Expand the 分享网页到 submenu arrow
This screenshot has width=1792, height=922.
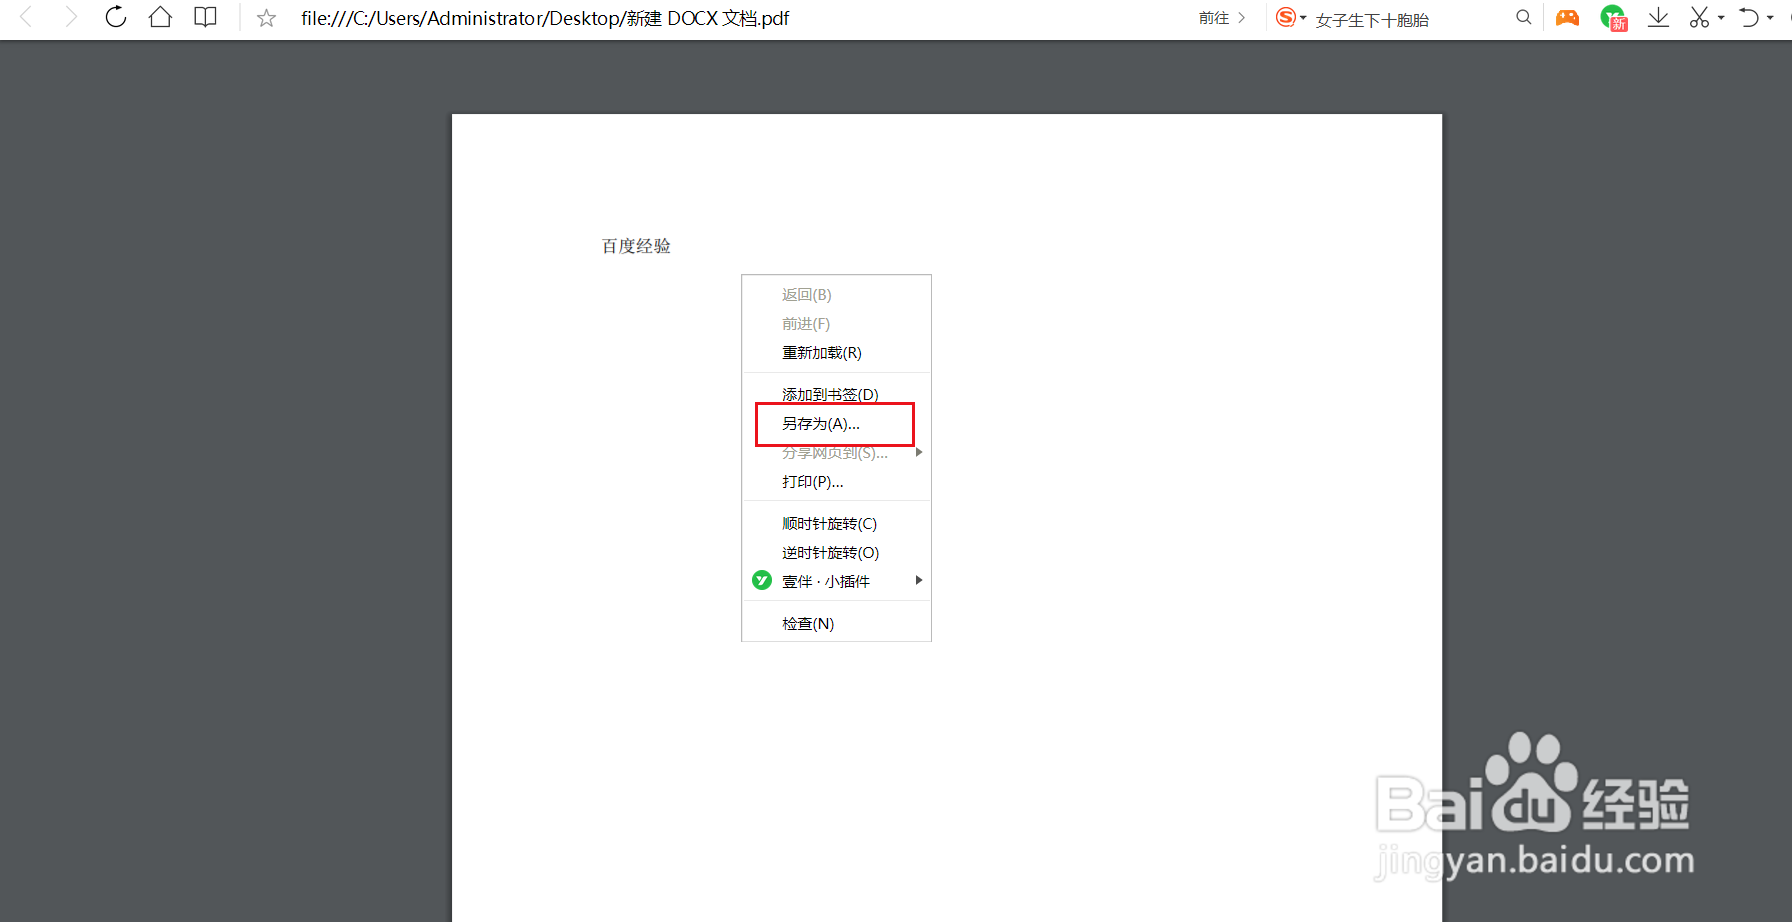pyautogui.click(x=919, y=452)
